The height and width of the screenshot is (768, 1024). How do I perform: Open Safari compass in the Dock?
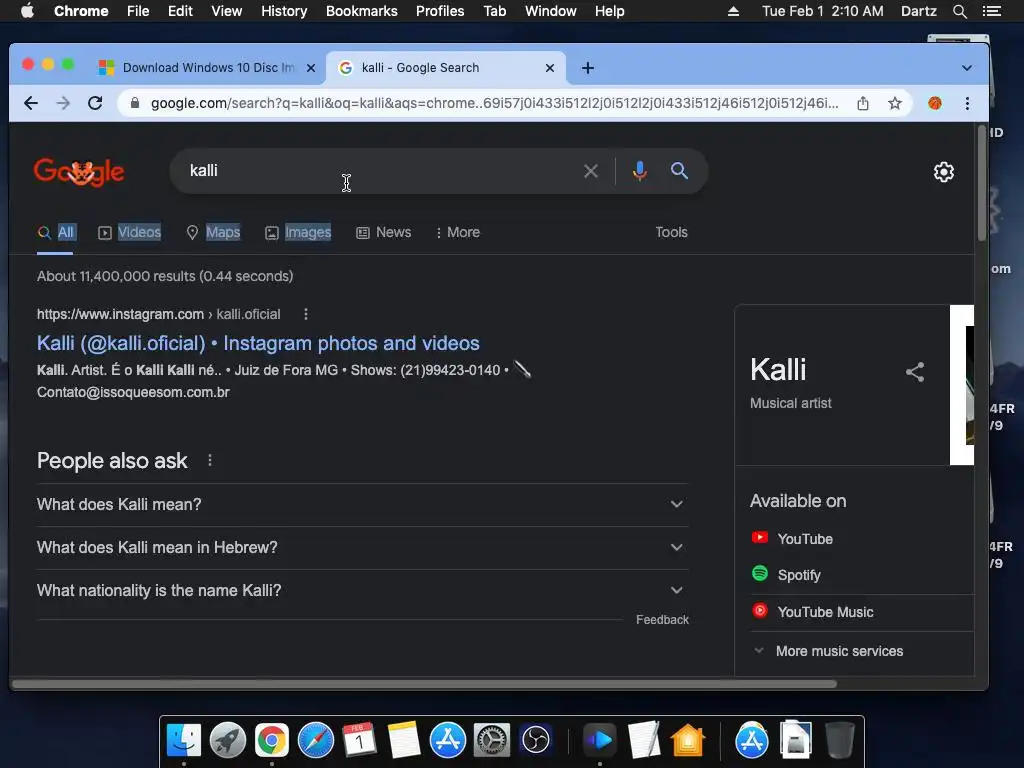pos(315,740)
